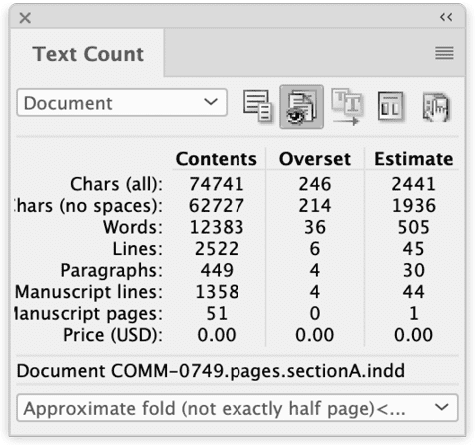Close the Text Count panel
475x448 pixels.
tap(25, 18)
